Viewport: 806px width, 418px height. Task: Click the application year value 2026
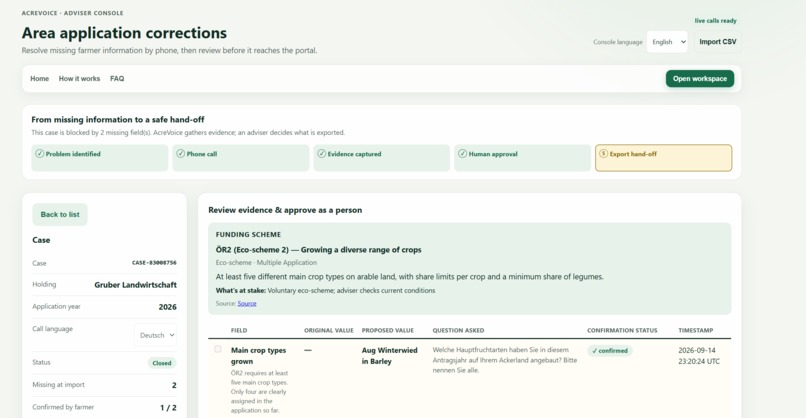[x=168, y=307]
